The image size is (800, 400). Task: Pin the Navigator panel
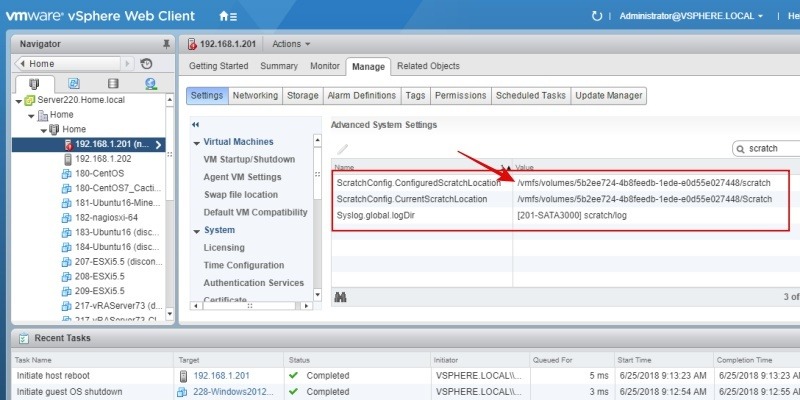[x=166, y=44]
